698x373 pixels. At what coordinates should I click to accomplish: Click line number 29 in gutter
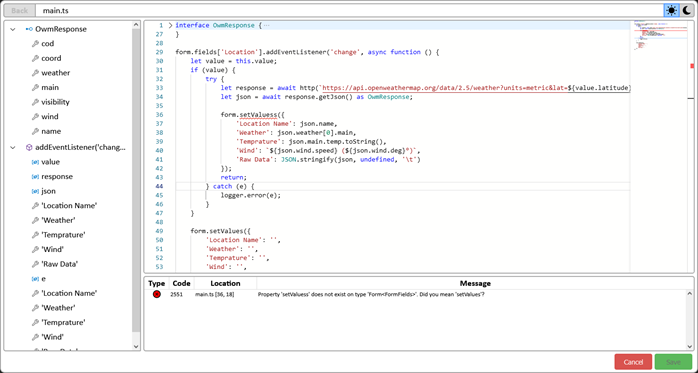tap(159, 52)
